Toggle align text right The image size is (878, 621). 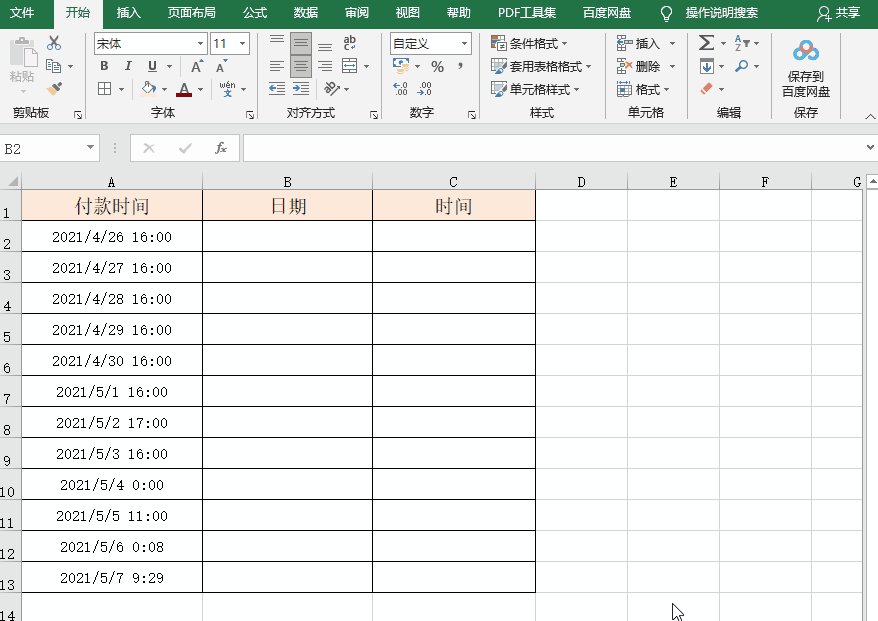(325, 67)
